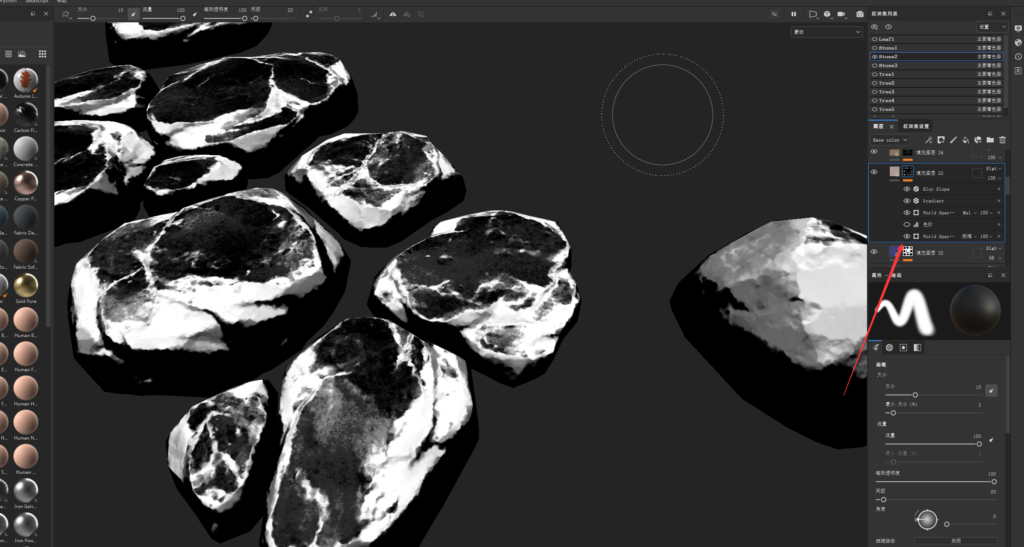Image resolution: width=1024 pixels, height=547 pixels.
Task: Click the pause rendering icon
Action: pyautogui.click(x=793, y=14)
